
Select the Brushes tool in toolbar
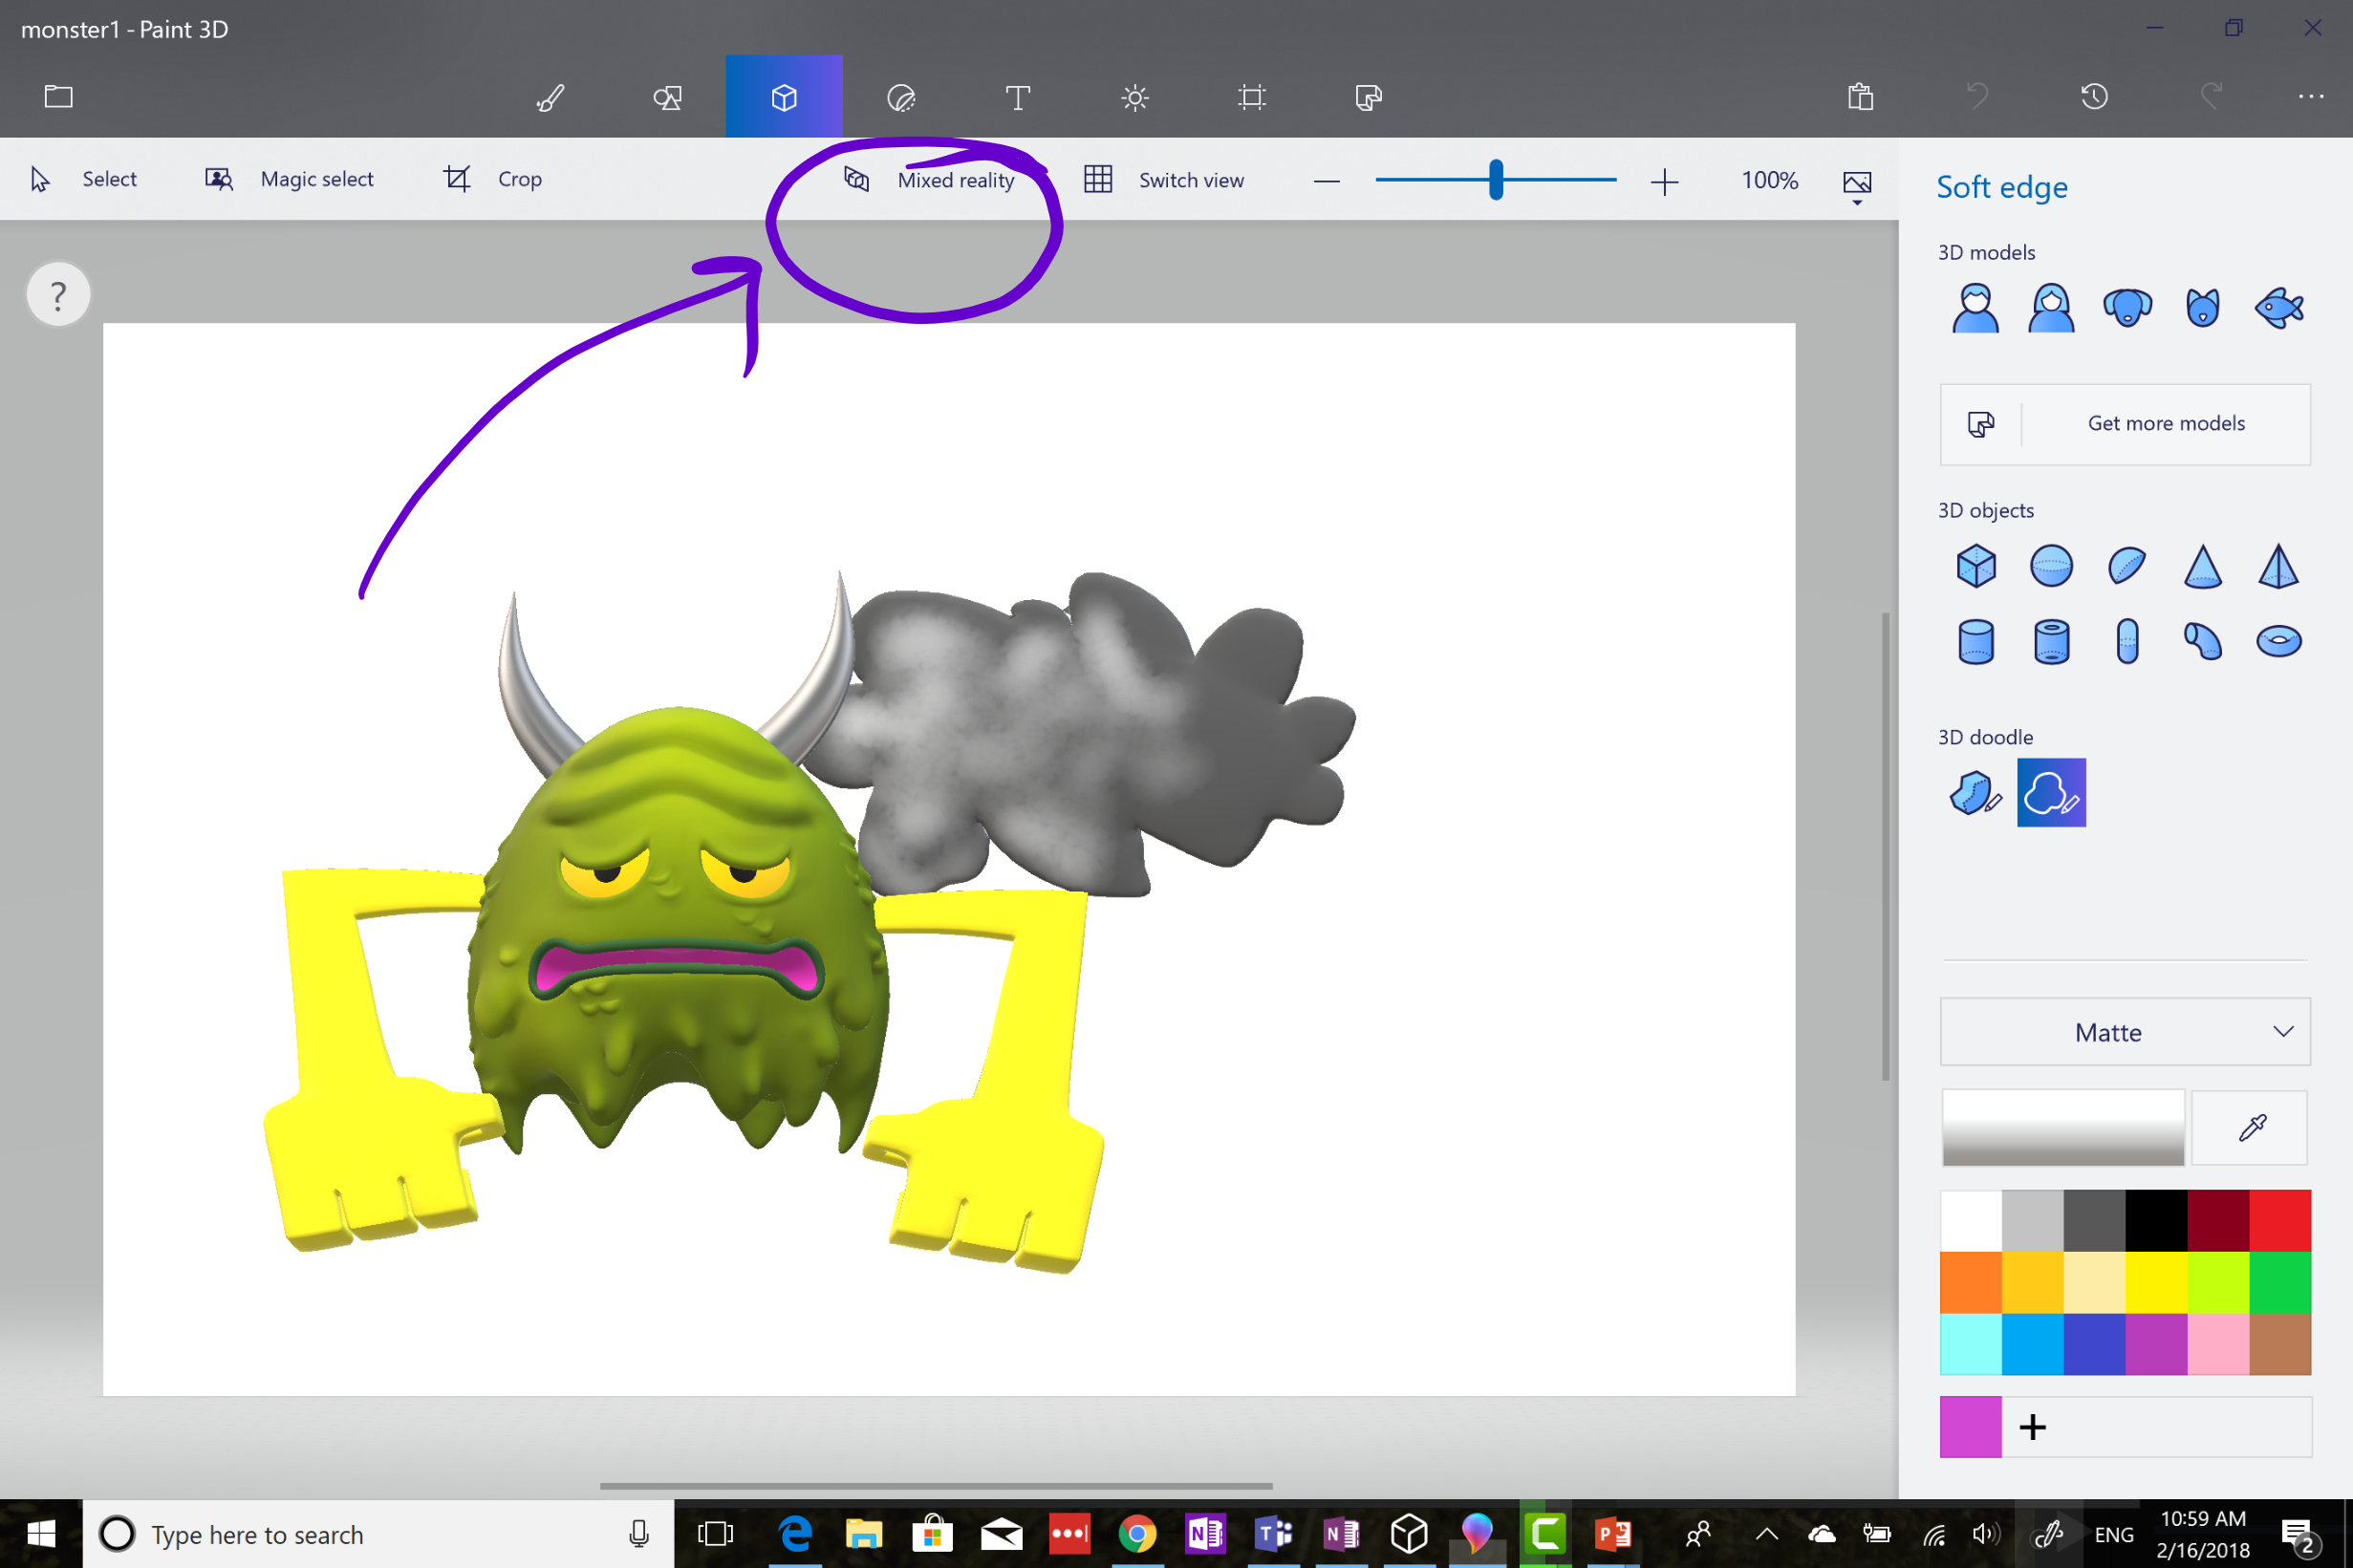point(550,95)
